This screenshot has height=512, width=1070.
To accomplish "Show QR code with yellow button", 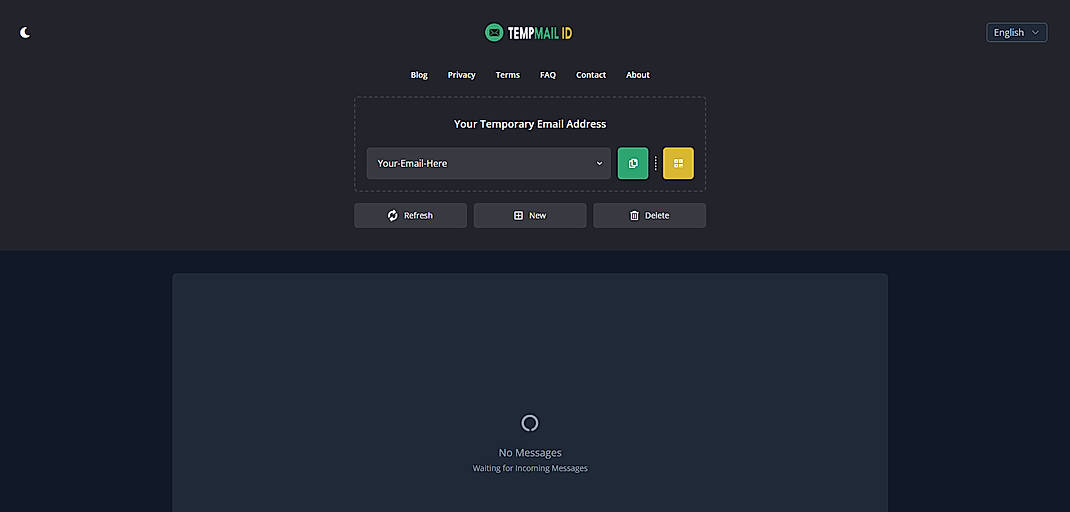I will (x=678, y=163).
